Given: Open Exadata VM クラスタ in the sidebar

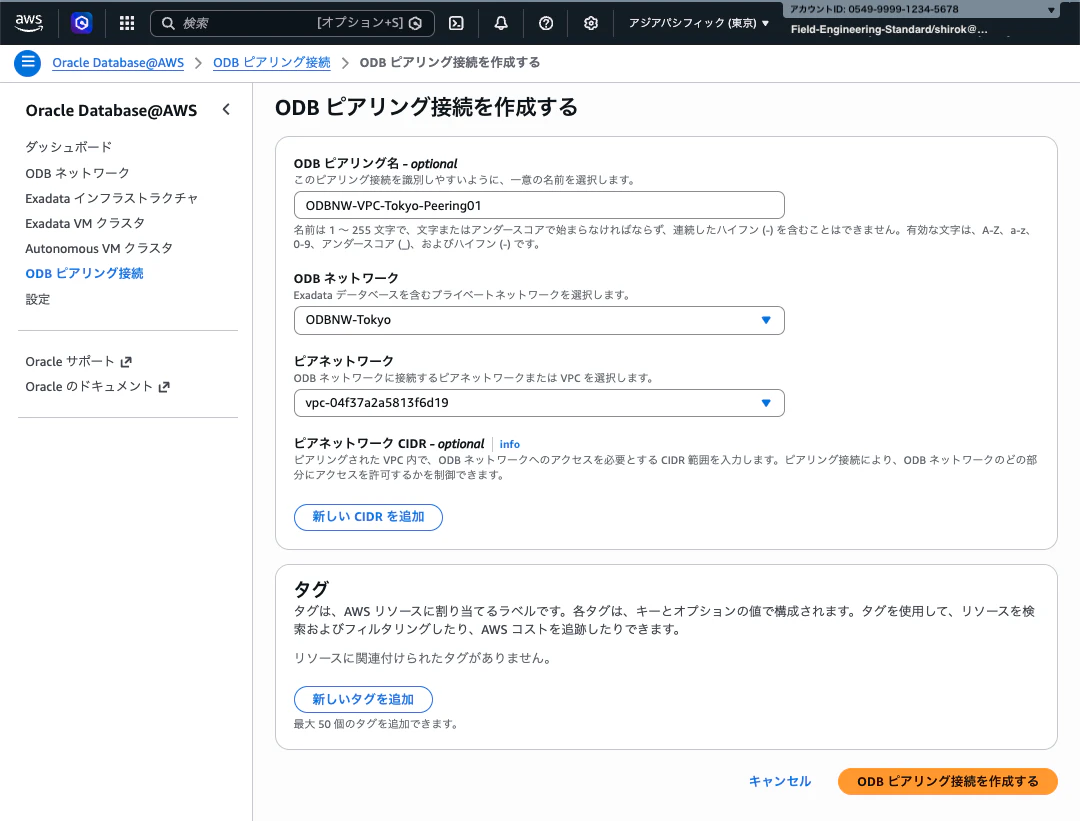Looking at the screenshot, I should pos(85,223).
